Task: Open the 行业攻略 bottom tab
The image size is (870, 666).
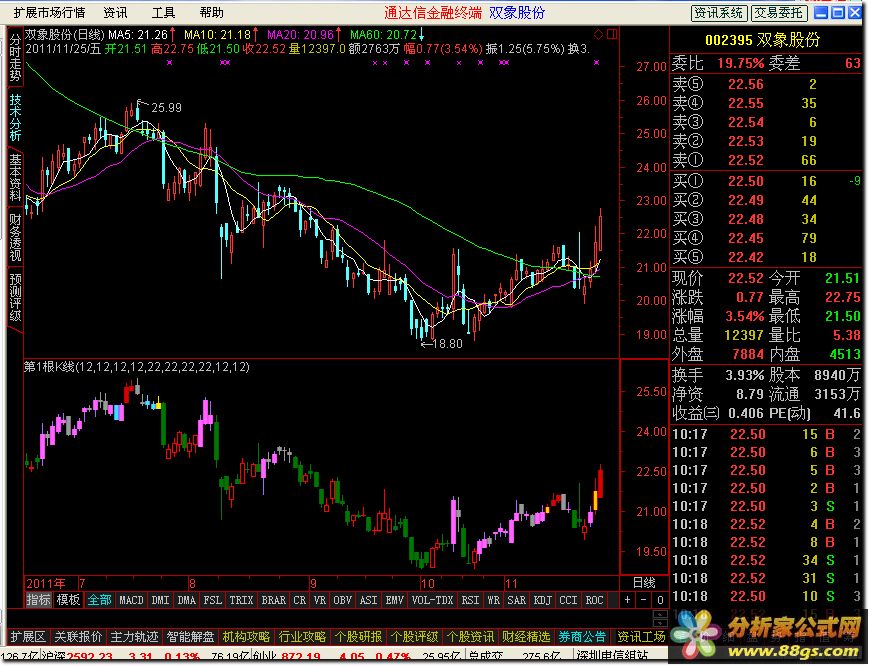Action: click(302, 637)
